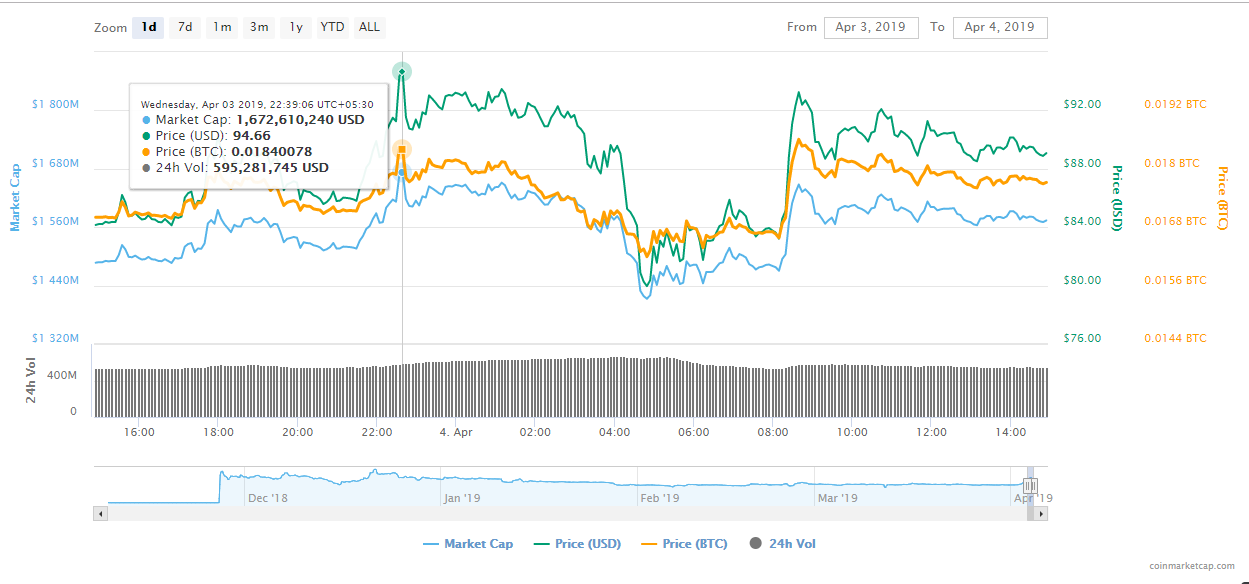Set zoom range to 1m

click(222, 27)
